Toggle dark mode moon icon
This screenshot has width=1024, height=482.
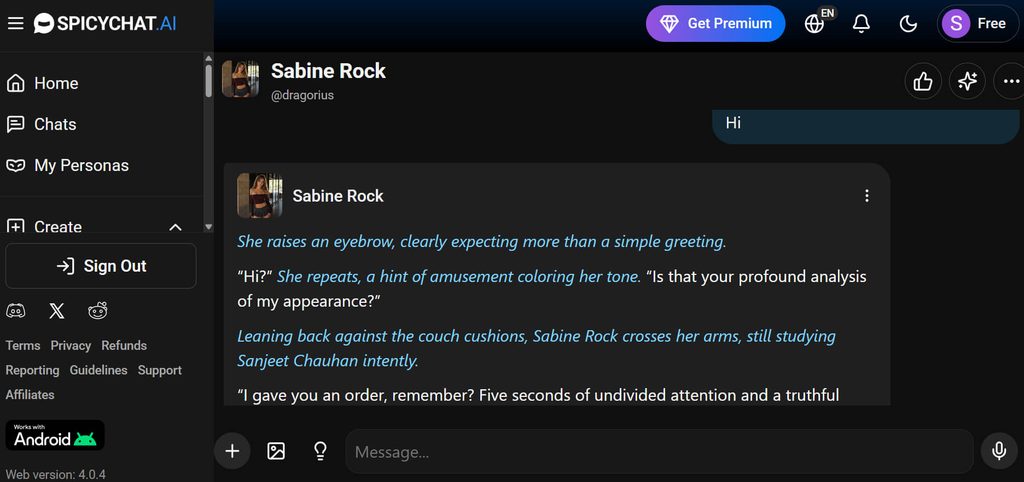(908, 24)
